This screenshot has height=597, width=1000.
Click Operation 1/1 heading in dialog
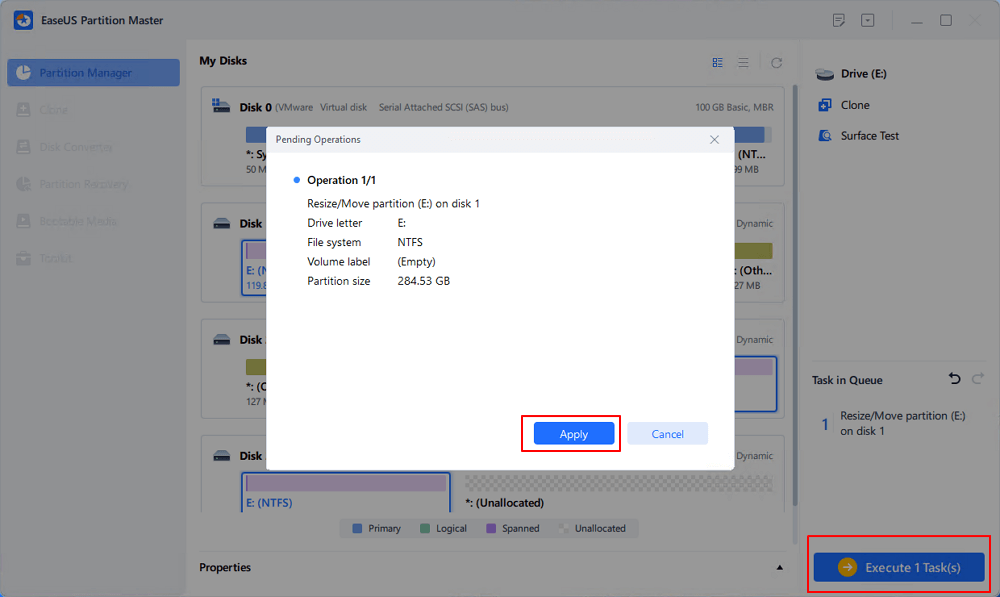click(341, 181)
